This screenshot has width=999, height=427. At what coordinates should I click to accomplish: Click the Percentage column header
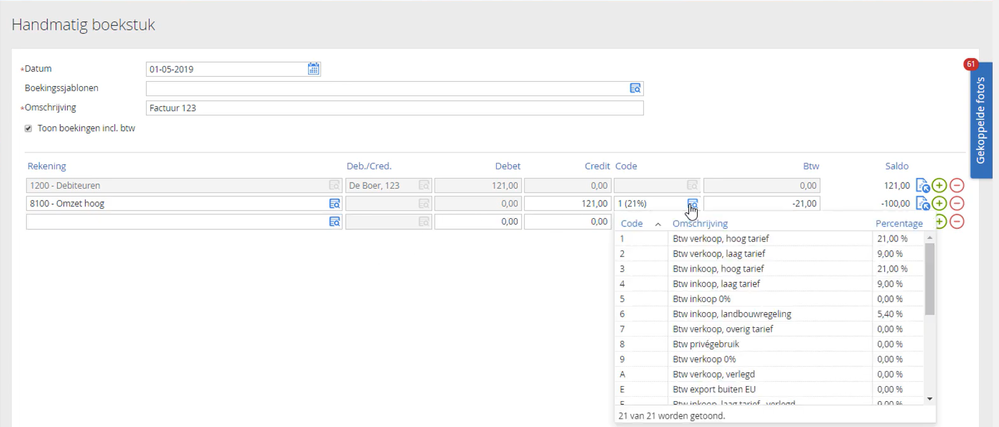pos(898,224)
